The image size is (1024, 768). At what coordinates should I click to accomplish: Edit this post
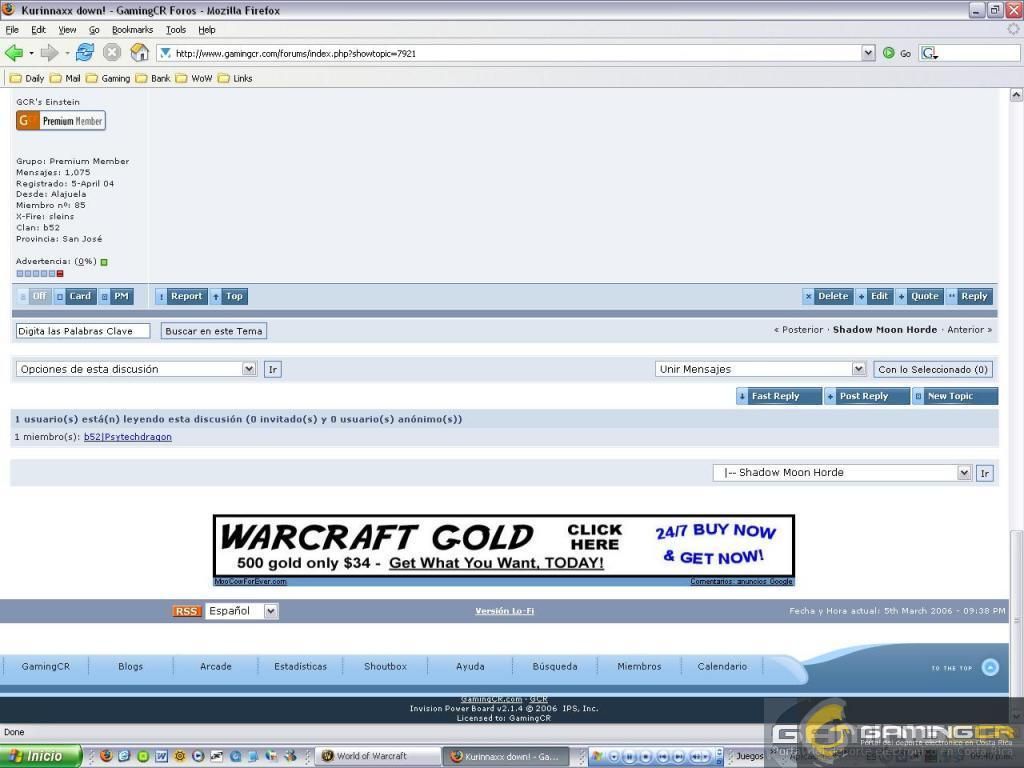tap(874, 296)
